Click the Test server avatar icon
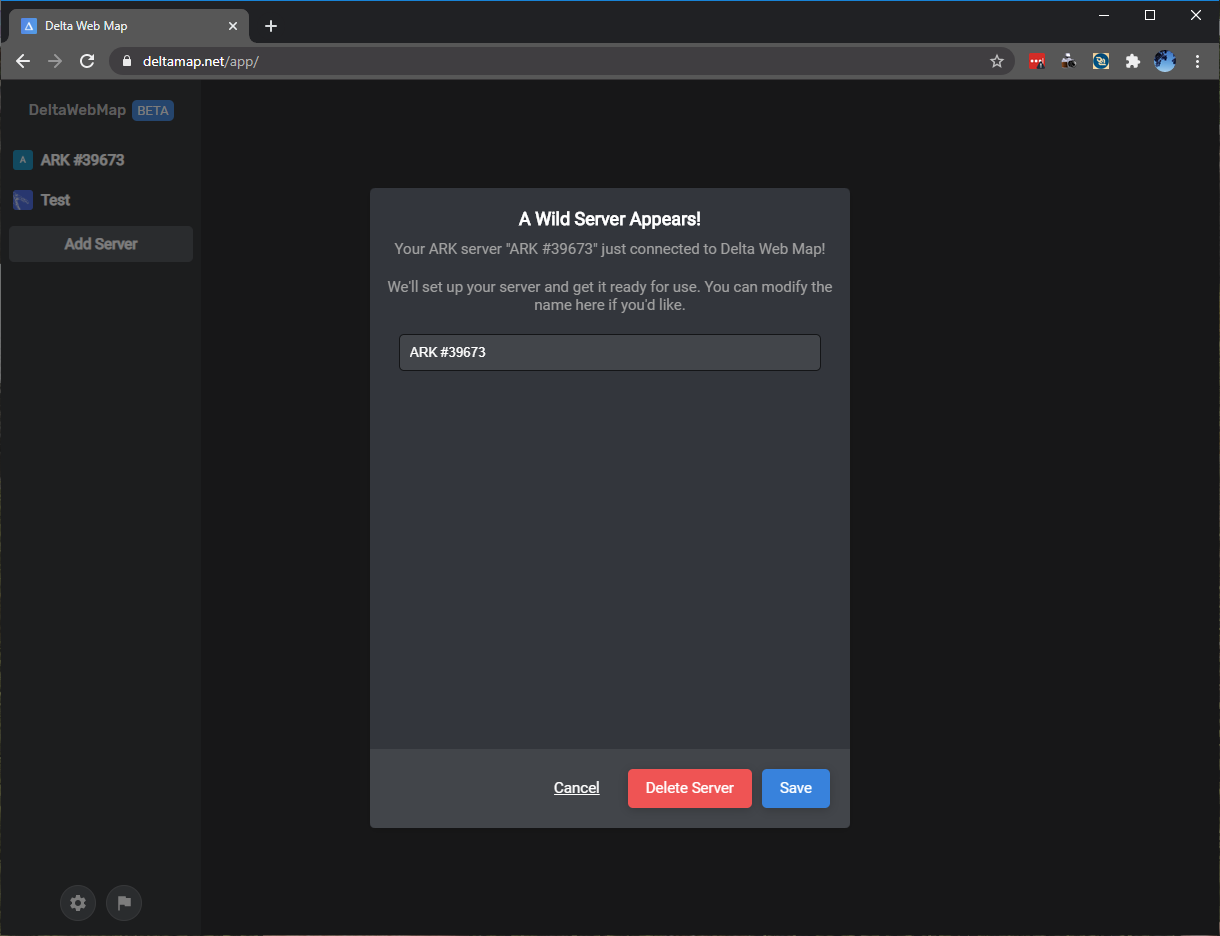Viewport: 1220px width, 936px height. pyautogui.click(x=23, y=200)
